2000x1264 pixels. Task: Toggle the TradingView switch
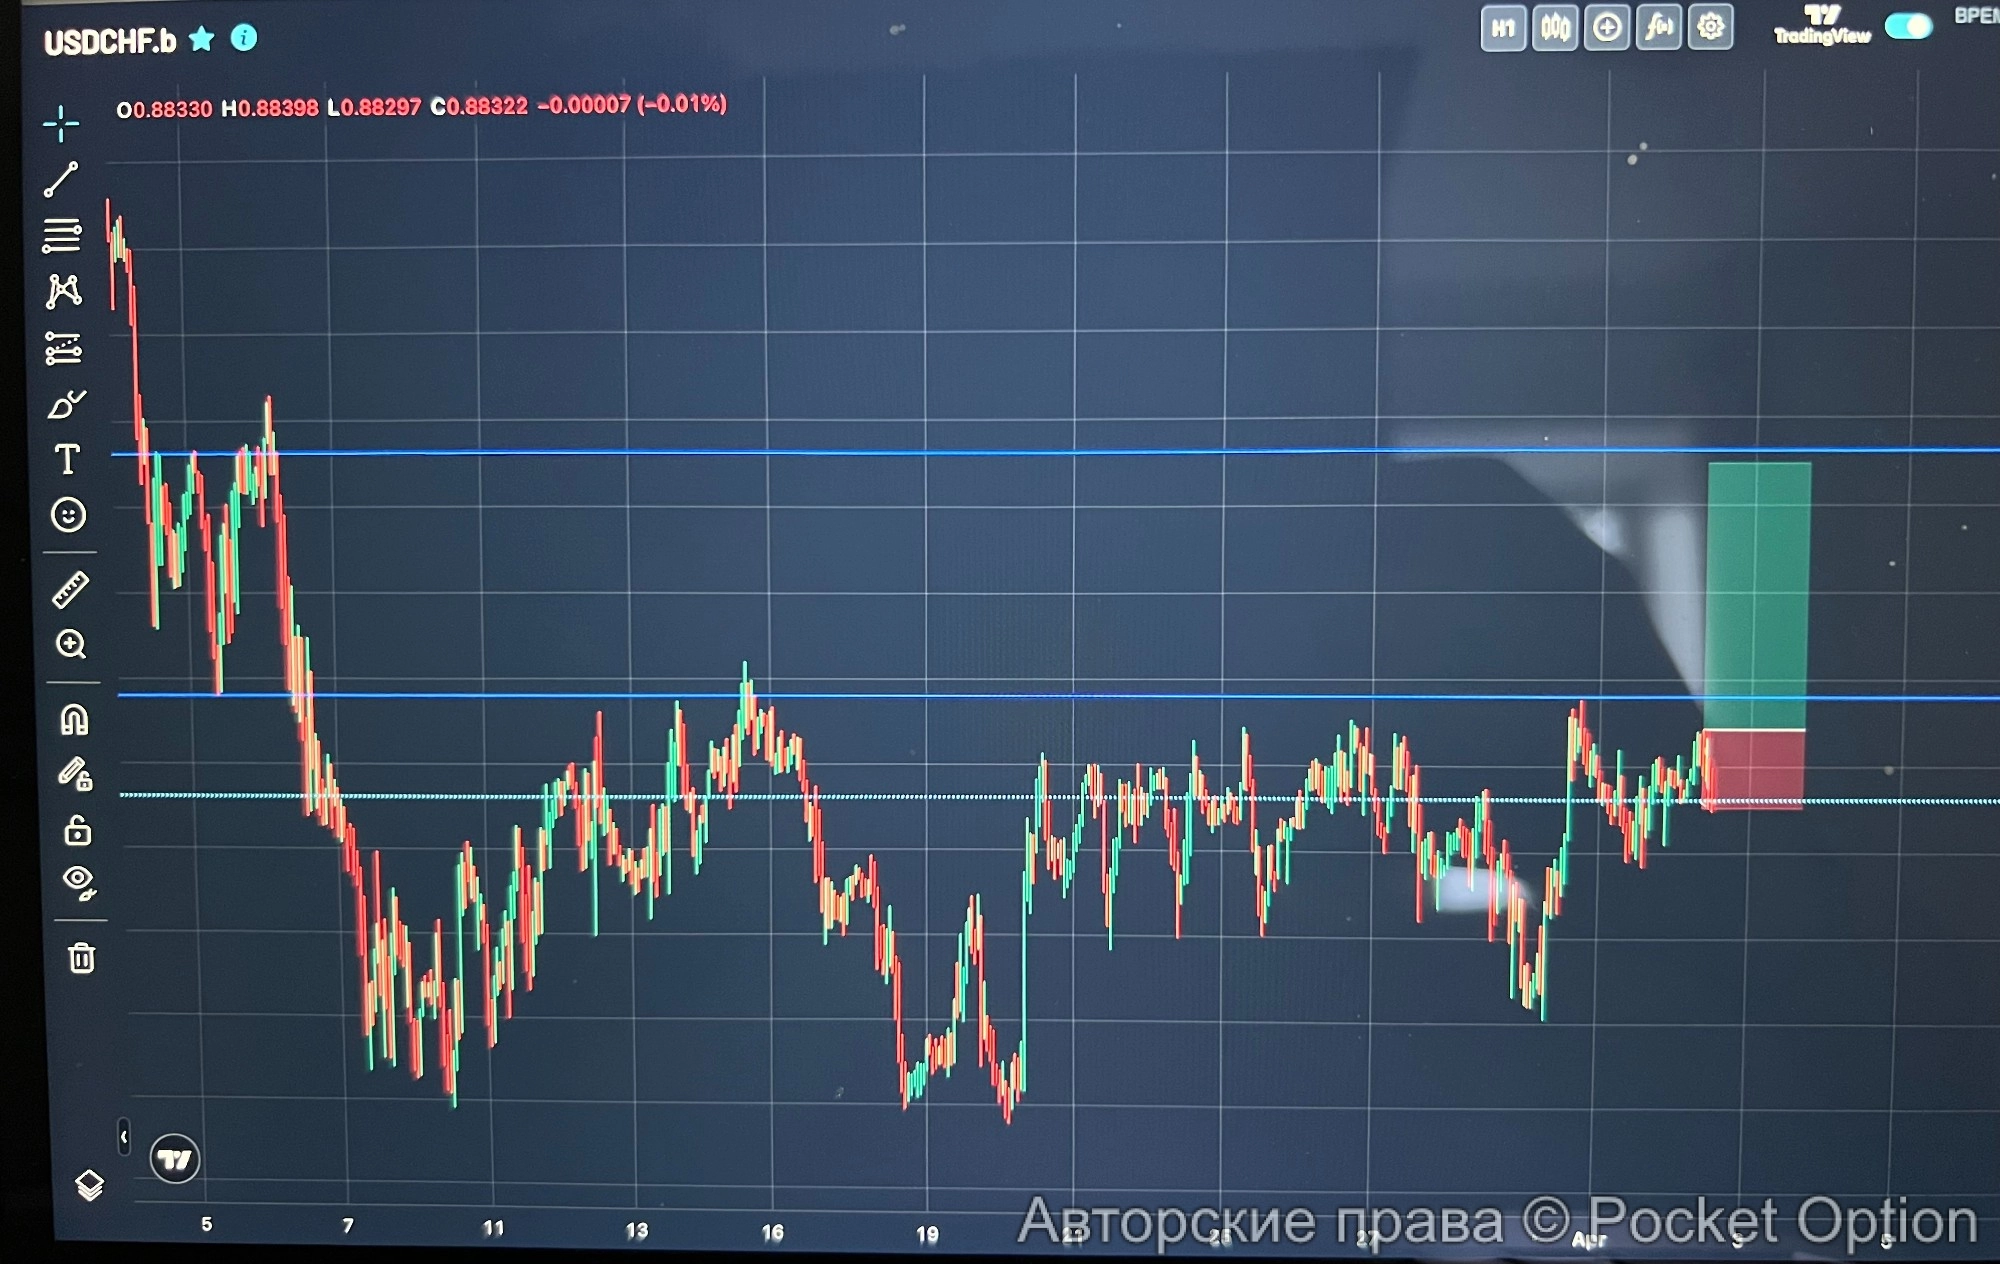[x=1908, y=27]
